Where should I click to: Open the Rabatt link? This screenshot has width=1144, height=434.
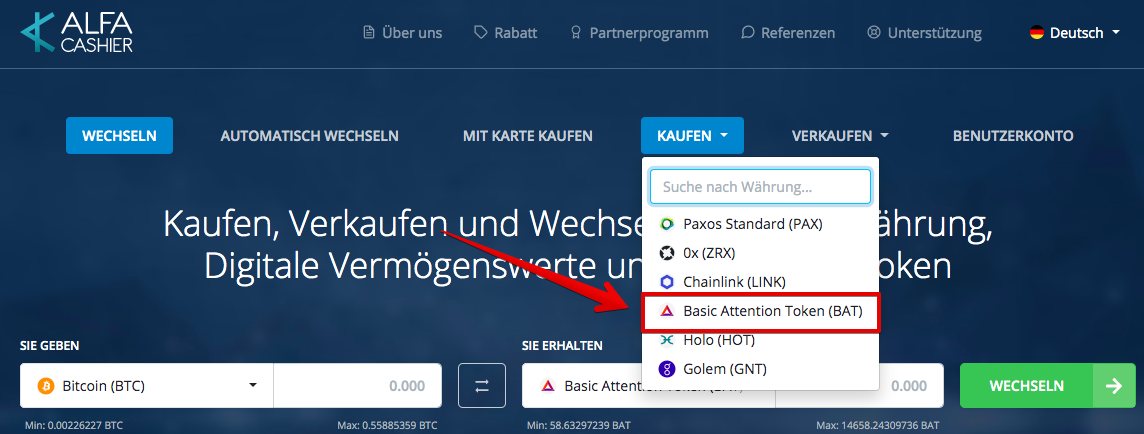pos(506,33)
